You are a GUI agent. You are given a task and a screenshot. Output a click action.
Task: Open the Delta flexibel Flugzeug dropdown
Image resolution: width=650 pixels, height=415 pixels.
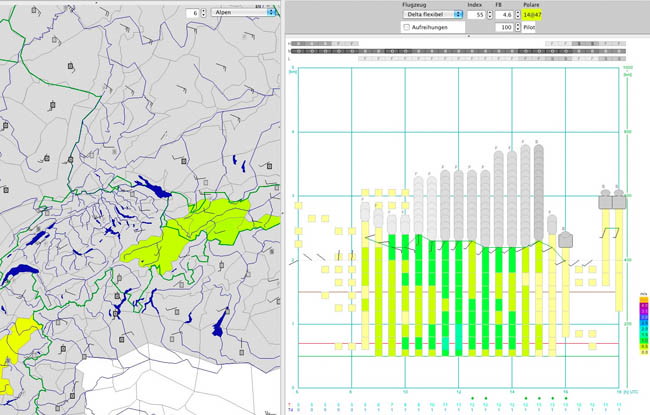[x=433, y=15]
